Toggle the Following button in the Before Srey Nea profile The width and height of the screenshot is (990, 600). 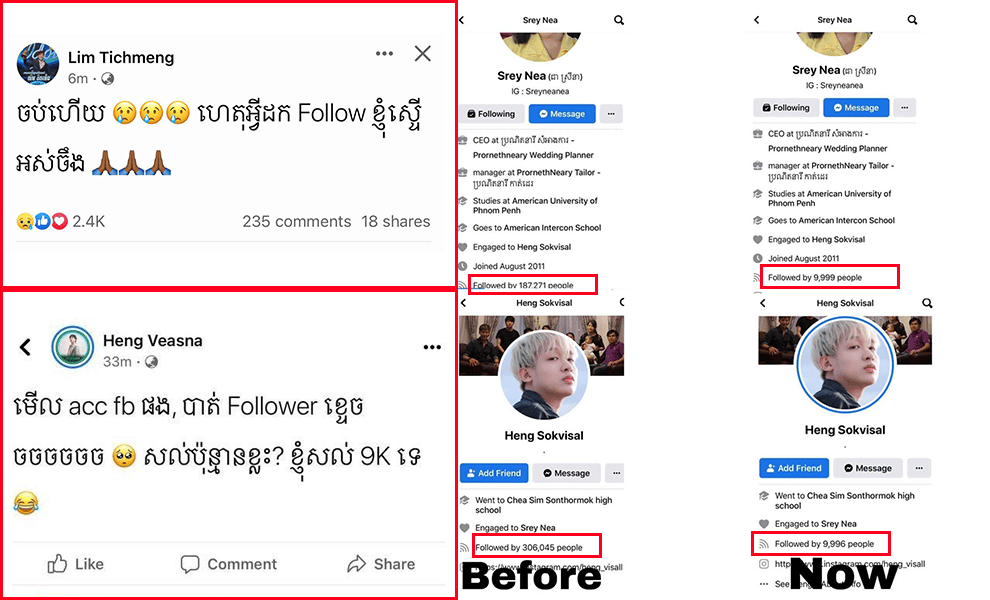491,114
